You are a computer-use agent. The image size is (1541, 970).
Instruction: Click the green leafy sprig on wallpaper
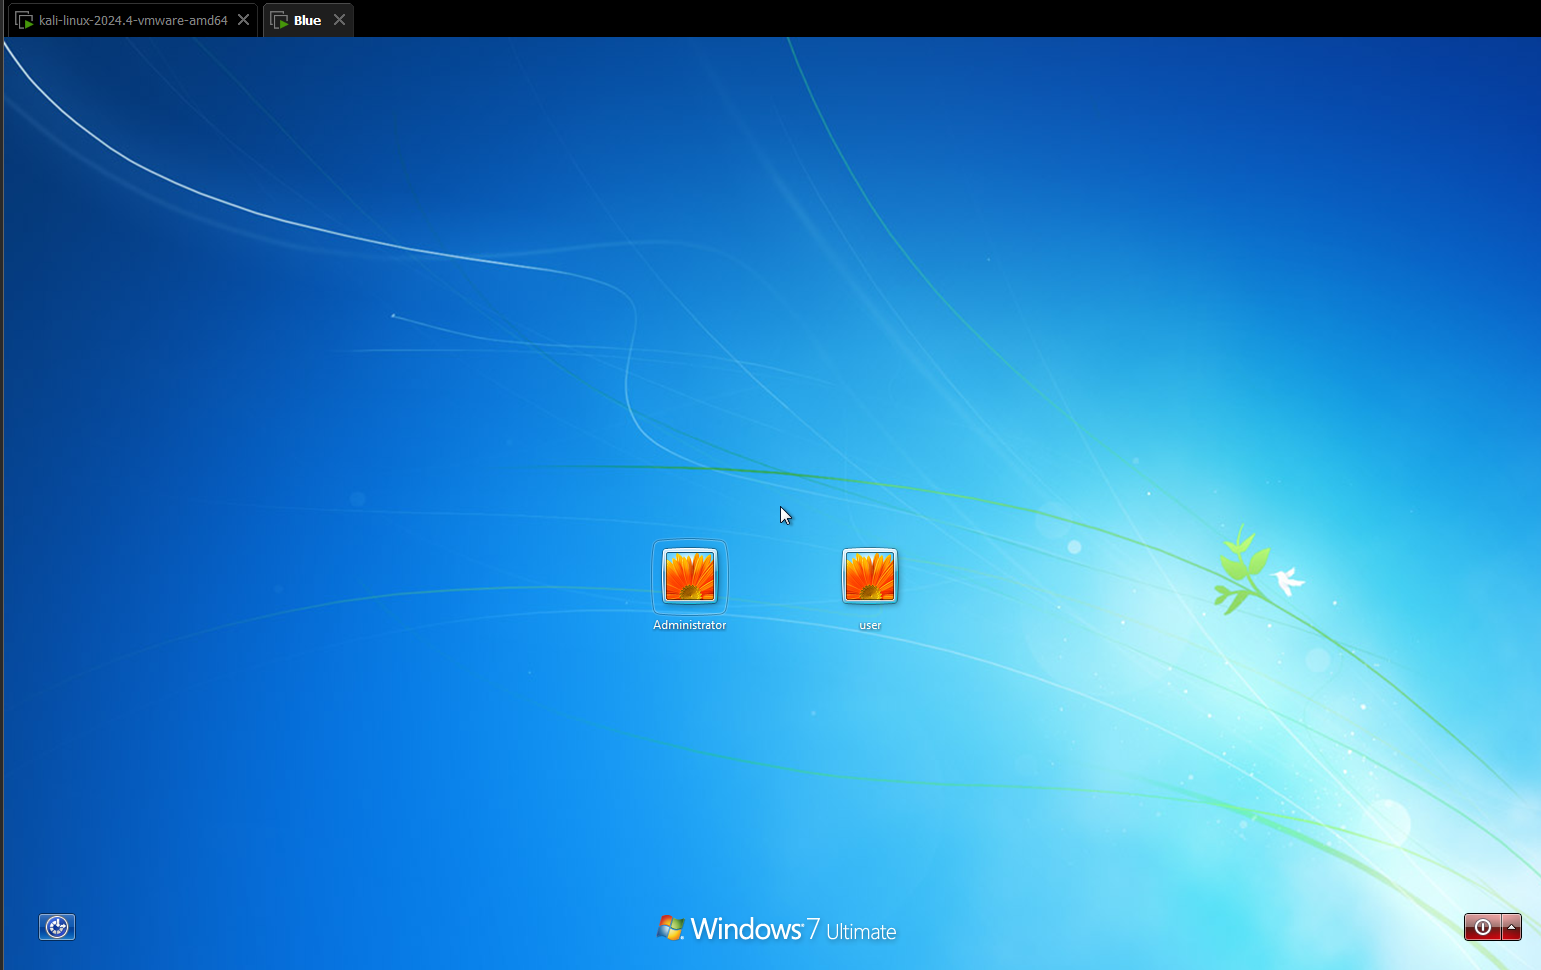click(1240, 568)
